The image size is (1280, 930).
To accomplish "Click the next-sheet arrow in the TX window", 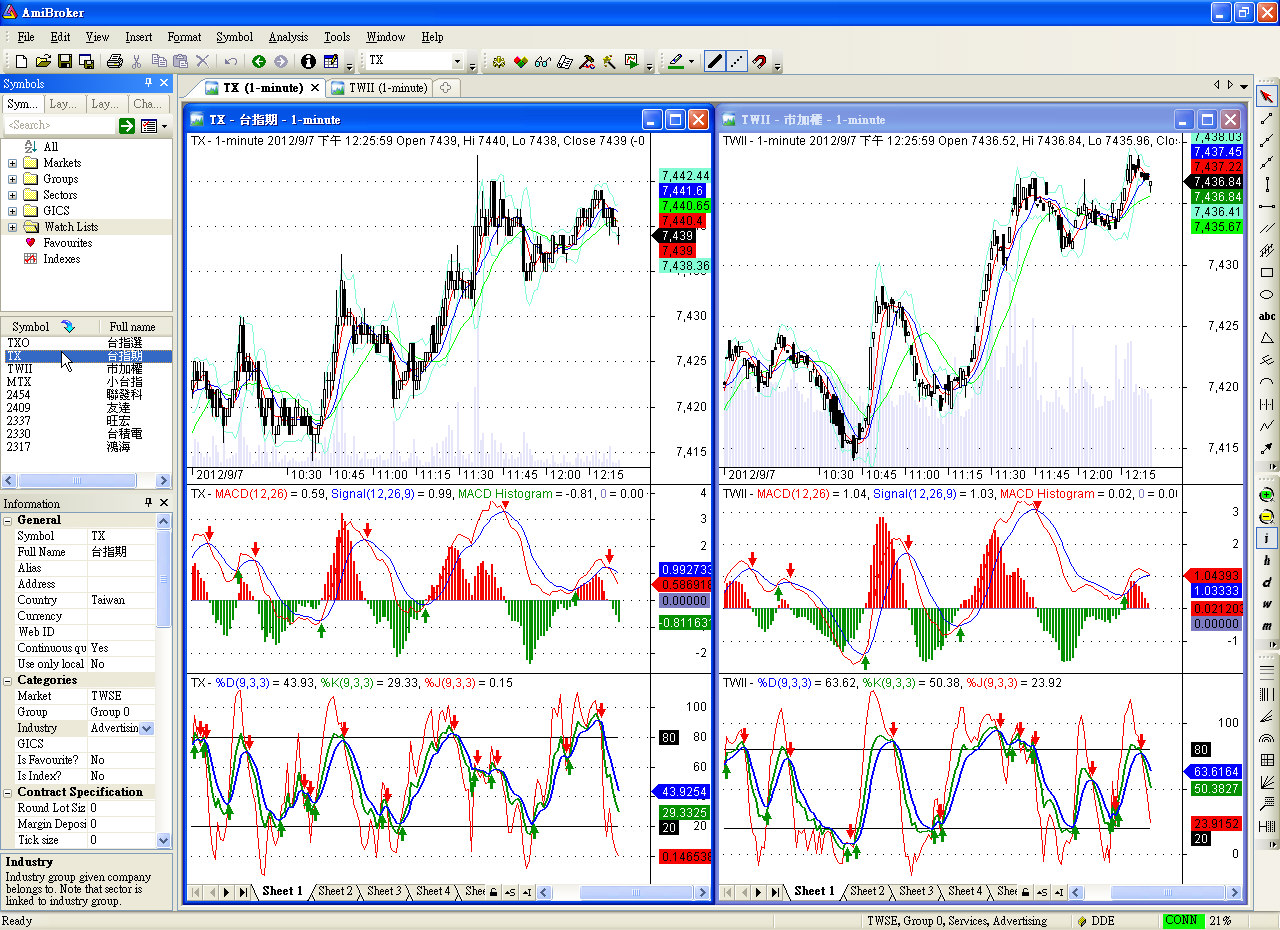I will coord(227,892).
